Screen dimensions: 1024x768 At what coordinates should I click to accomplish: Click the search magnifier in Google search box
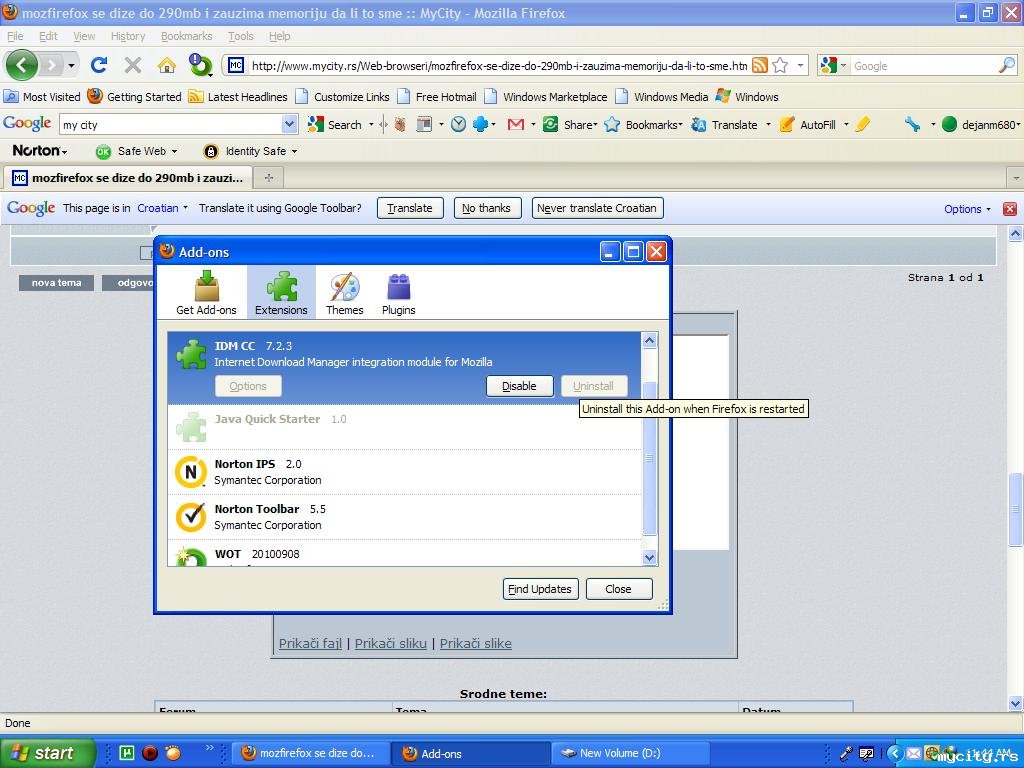coord(1007,65)
